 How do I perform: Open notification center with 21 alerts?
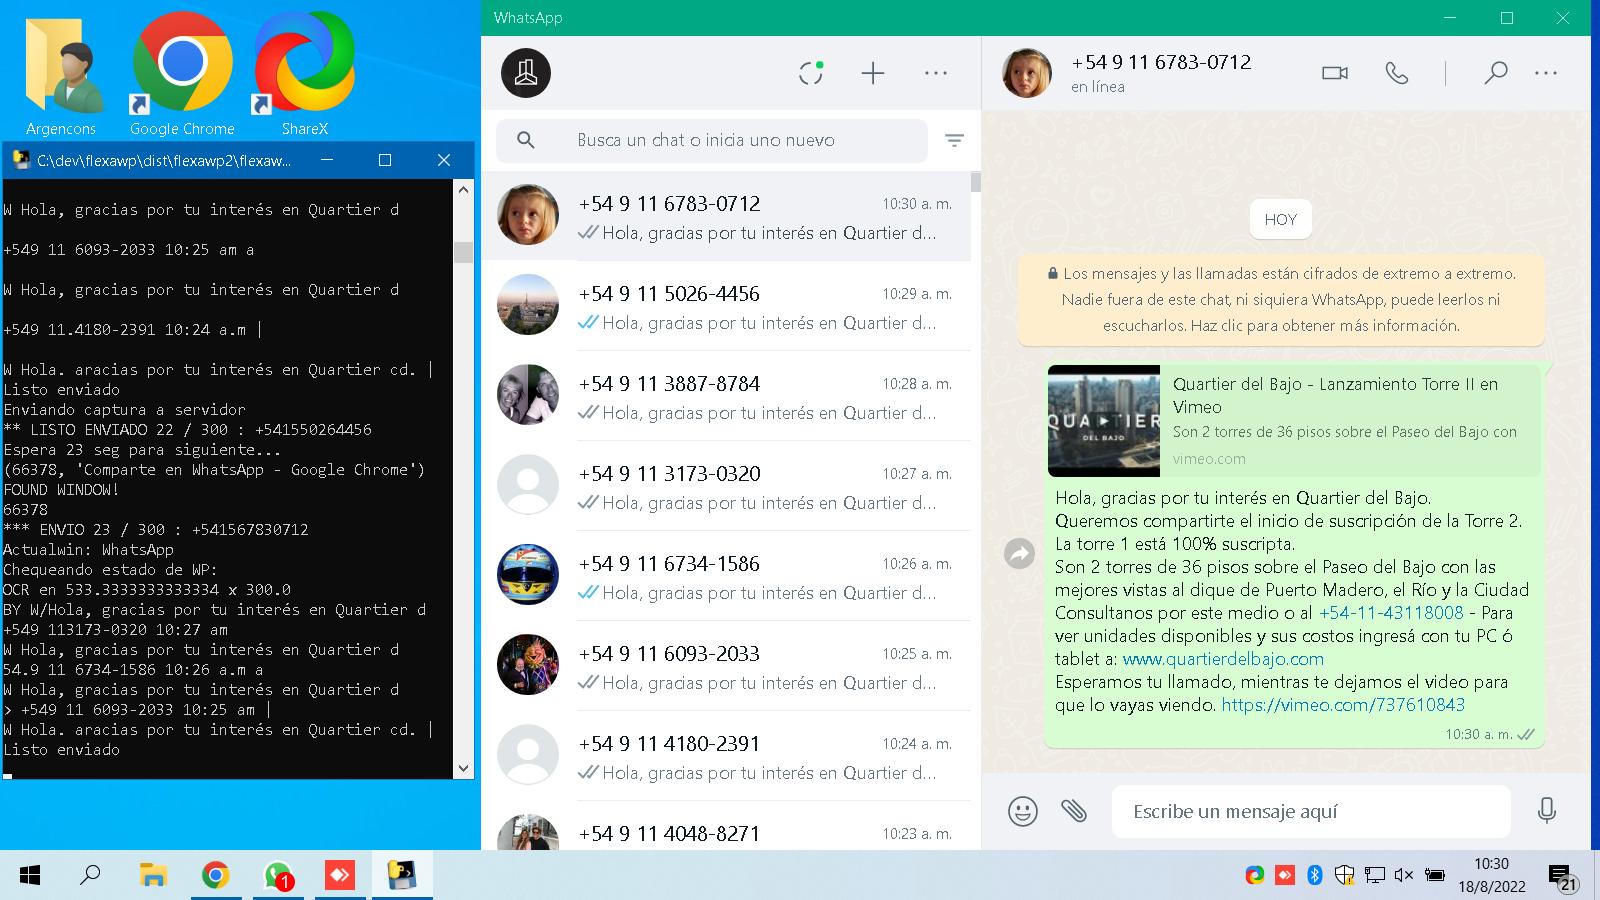pos(1562,877)
